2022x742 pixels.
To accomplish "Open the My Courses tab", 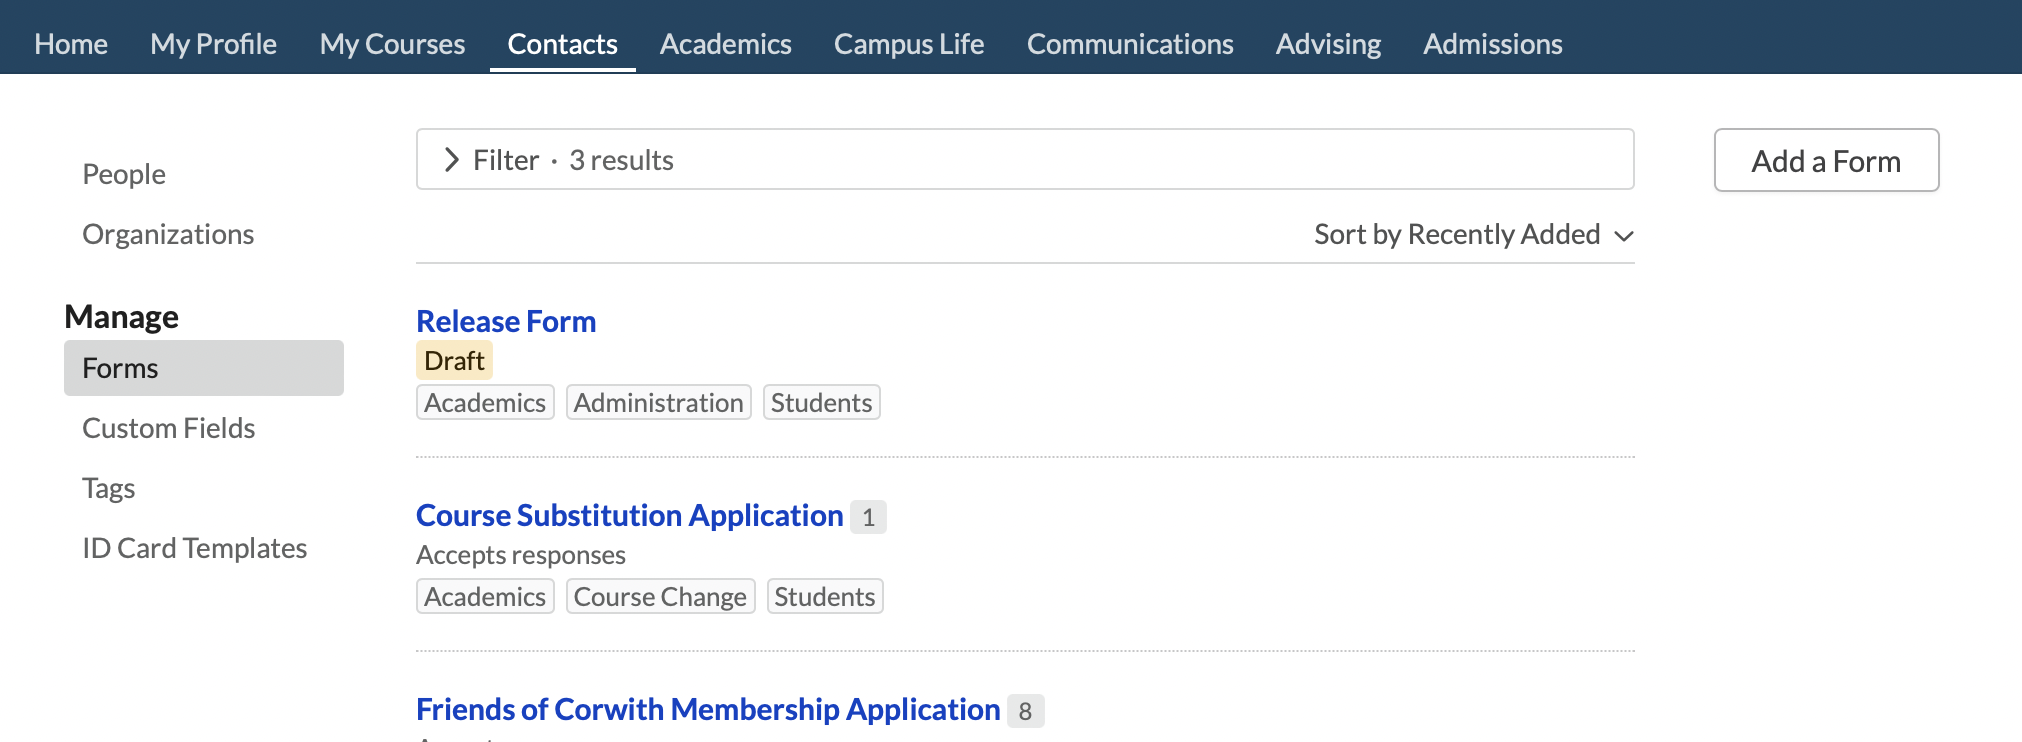I will click(x=392, y=44).
